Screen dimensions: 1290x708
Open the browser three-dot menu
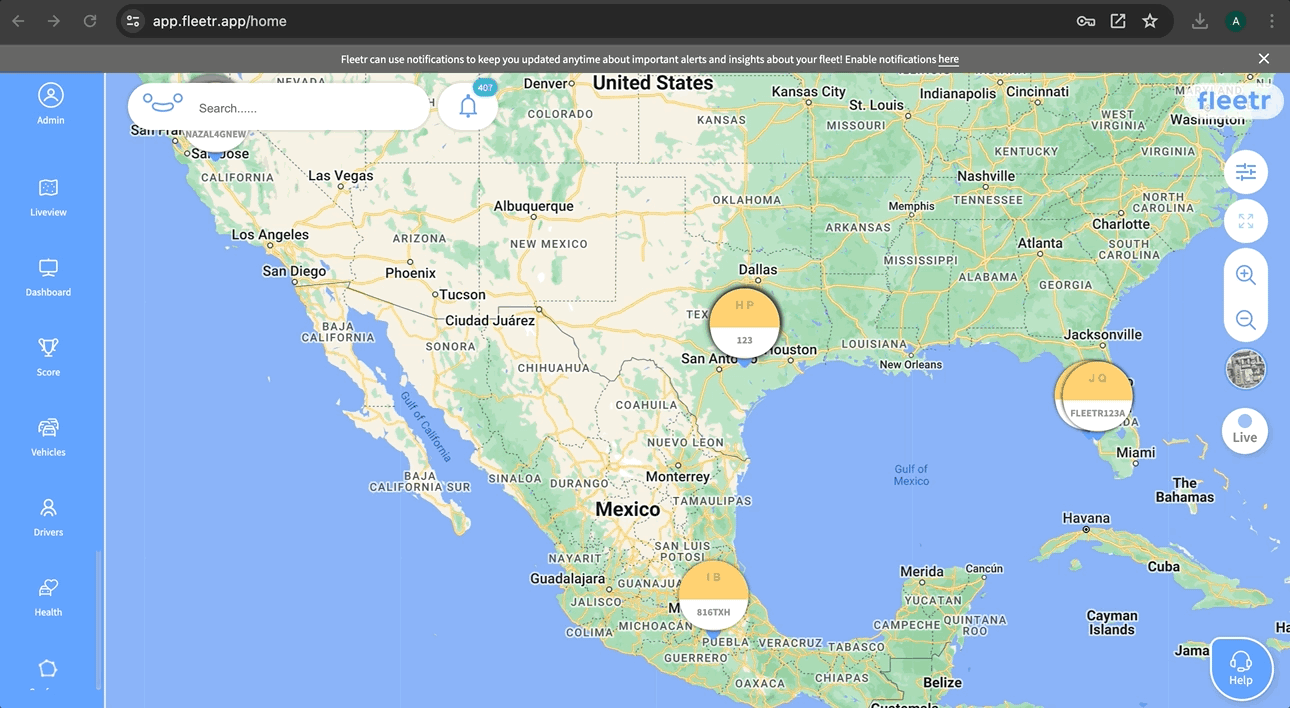pyautogui.click(x=1271, y=21)
